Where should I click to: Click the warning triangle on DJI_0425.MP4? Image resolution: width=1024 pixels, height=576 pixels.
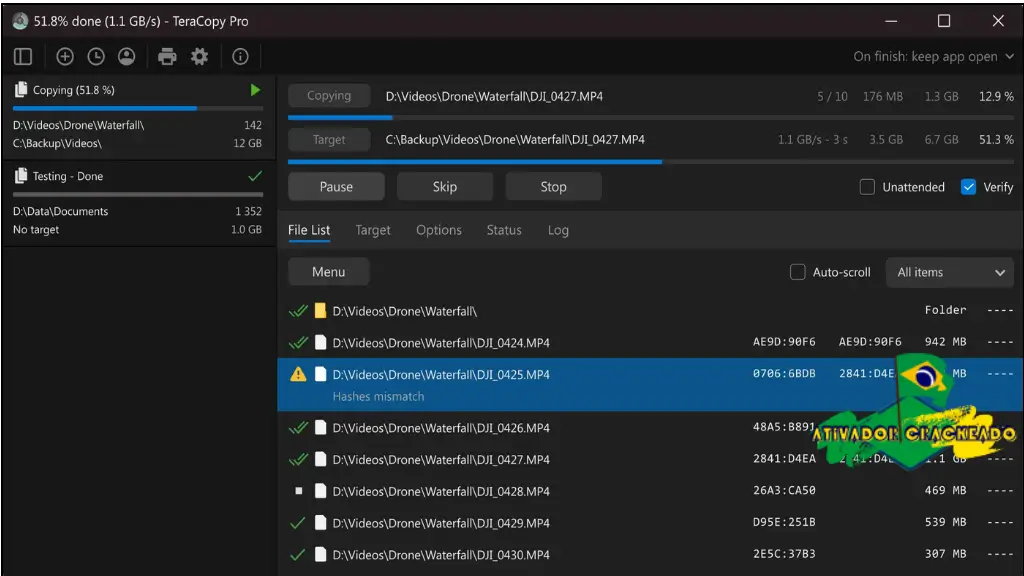298,374
